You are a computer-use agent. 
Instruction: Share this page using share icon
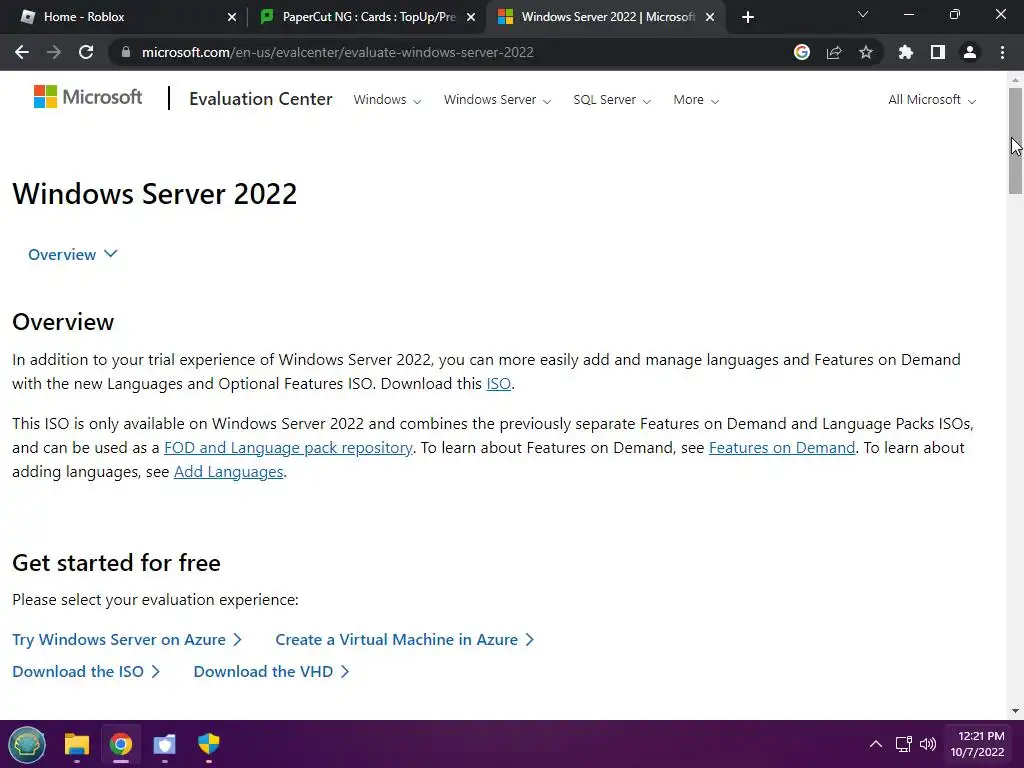coord(834,52)
